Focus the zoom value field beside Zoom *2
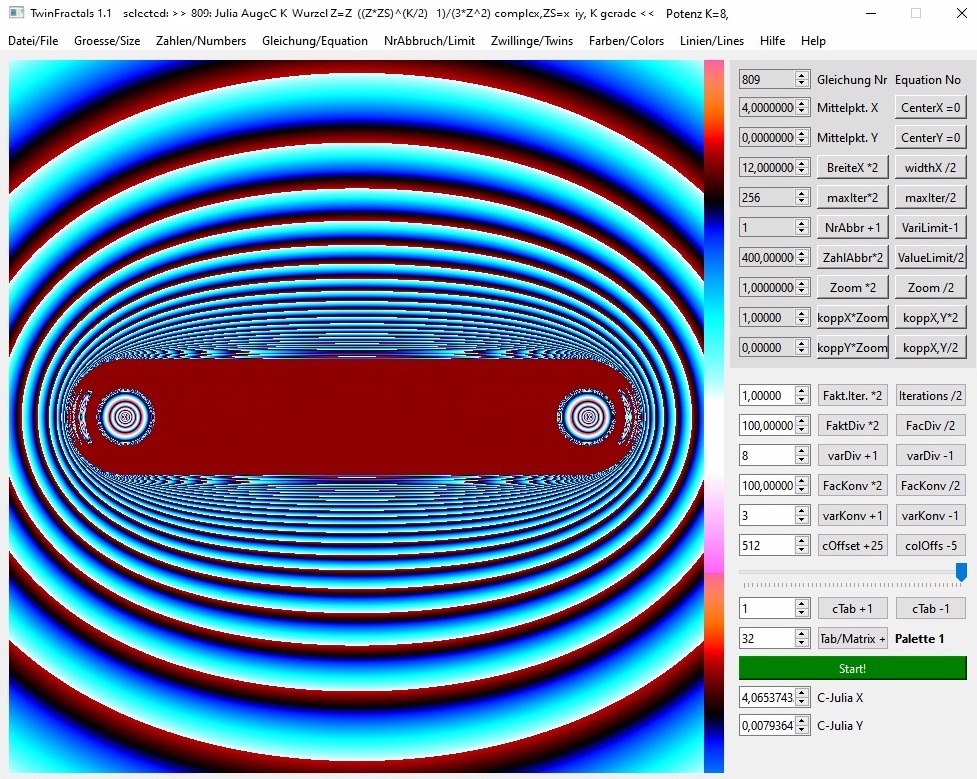This screenshot has width=977, height=779. click(x=774, y=287)
